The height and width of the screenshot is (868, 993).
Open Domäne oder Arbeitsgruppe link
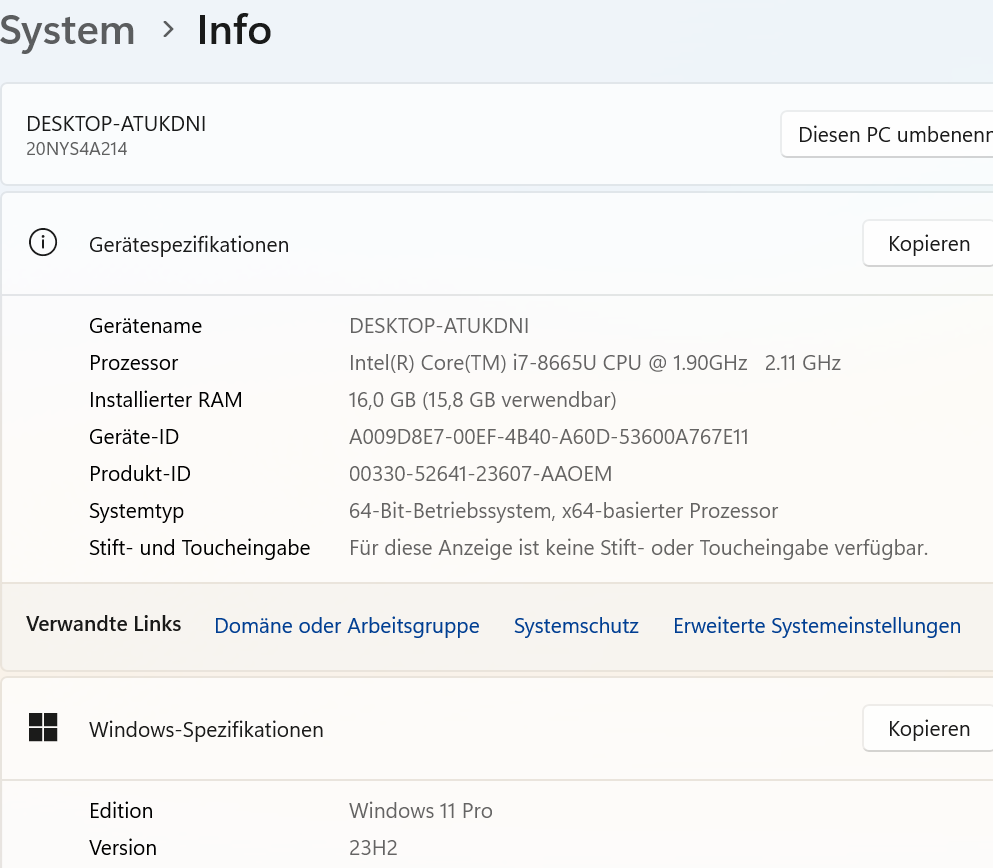click(346, 626)
